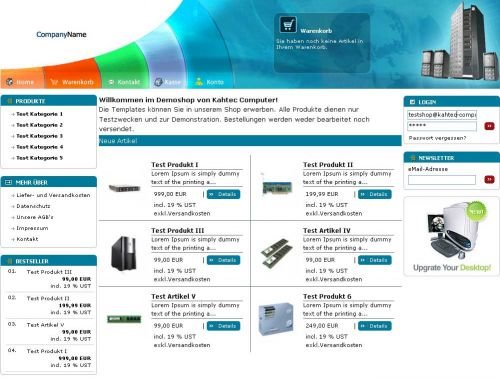Open bestseller 01 Test Produkt III
Screen dimensions: 500x379
[49, 272]
